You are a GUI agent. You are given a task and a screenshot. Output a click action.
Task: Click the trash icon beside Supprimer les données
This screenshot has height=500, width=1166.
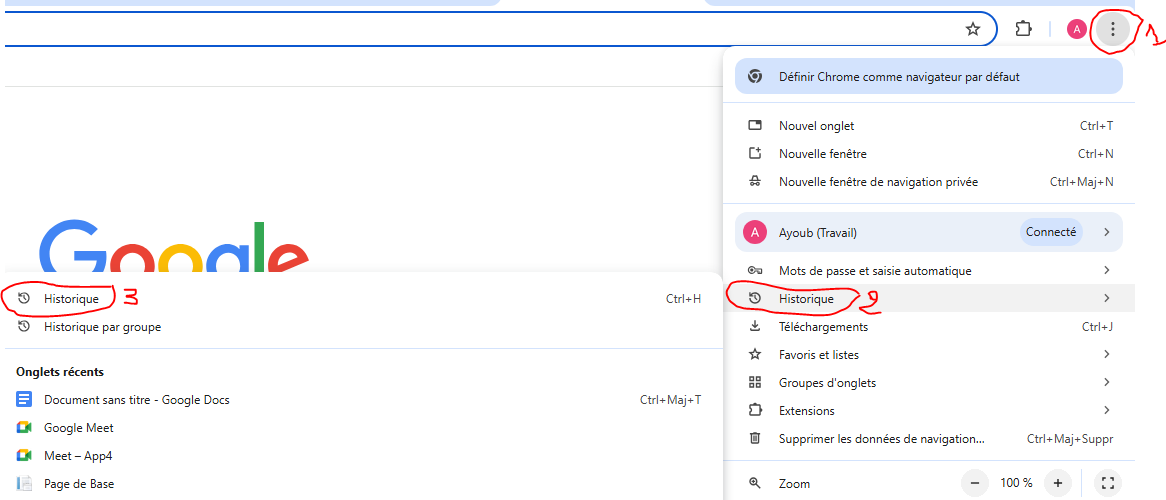(x=755, y=439)
